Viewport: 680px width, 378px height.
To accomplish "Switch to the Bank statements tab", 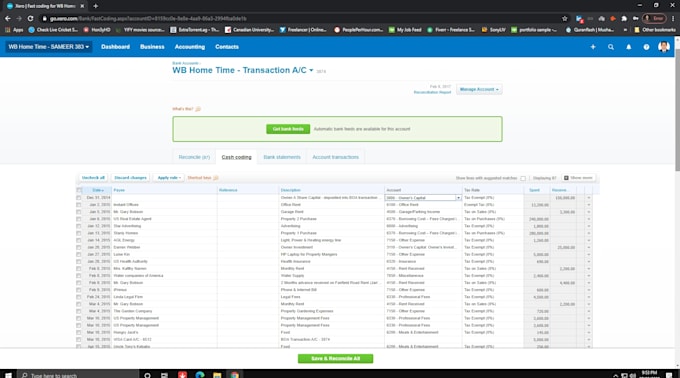I will [282, 157].
